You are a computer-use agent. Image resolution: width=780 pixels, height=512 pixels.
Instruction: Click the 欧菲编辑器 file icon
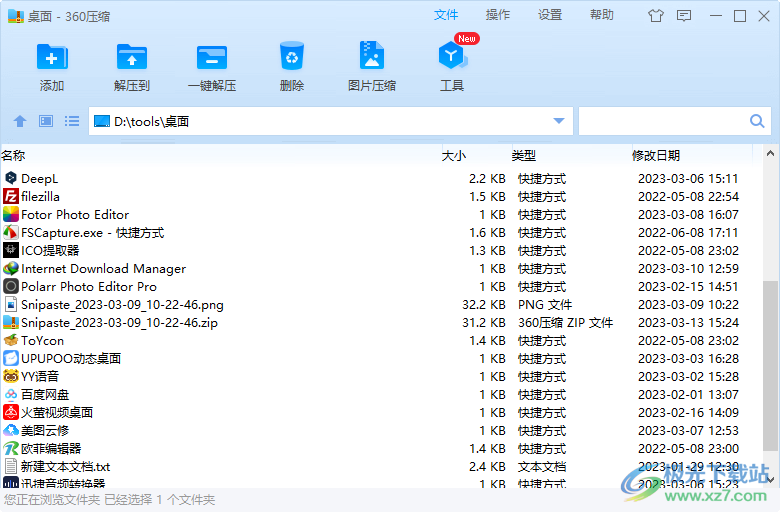click(x=11, y=448)
